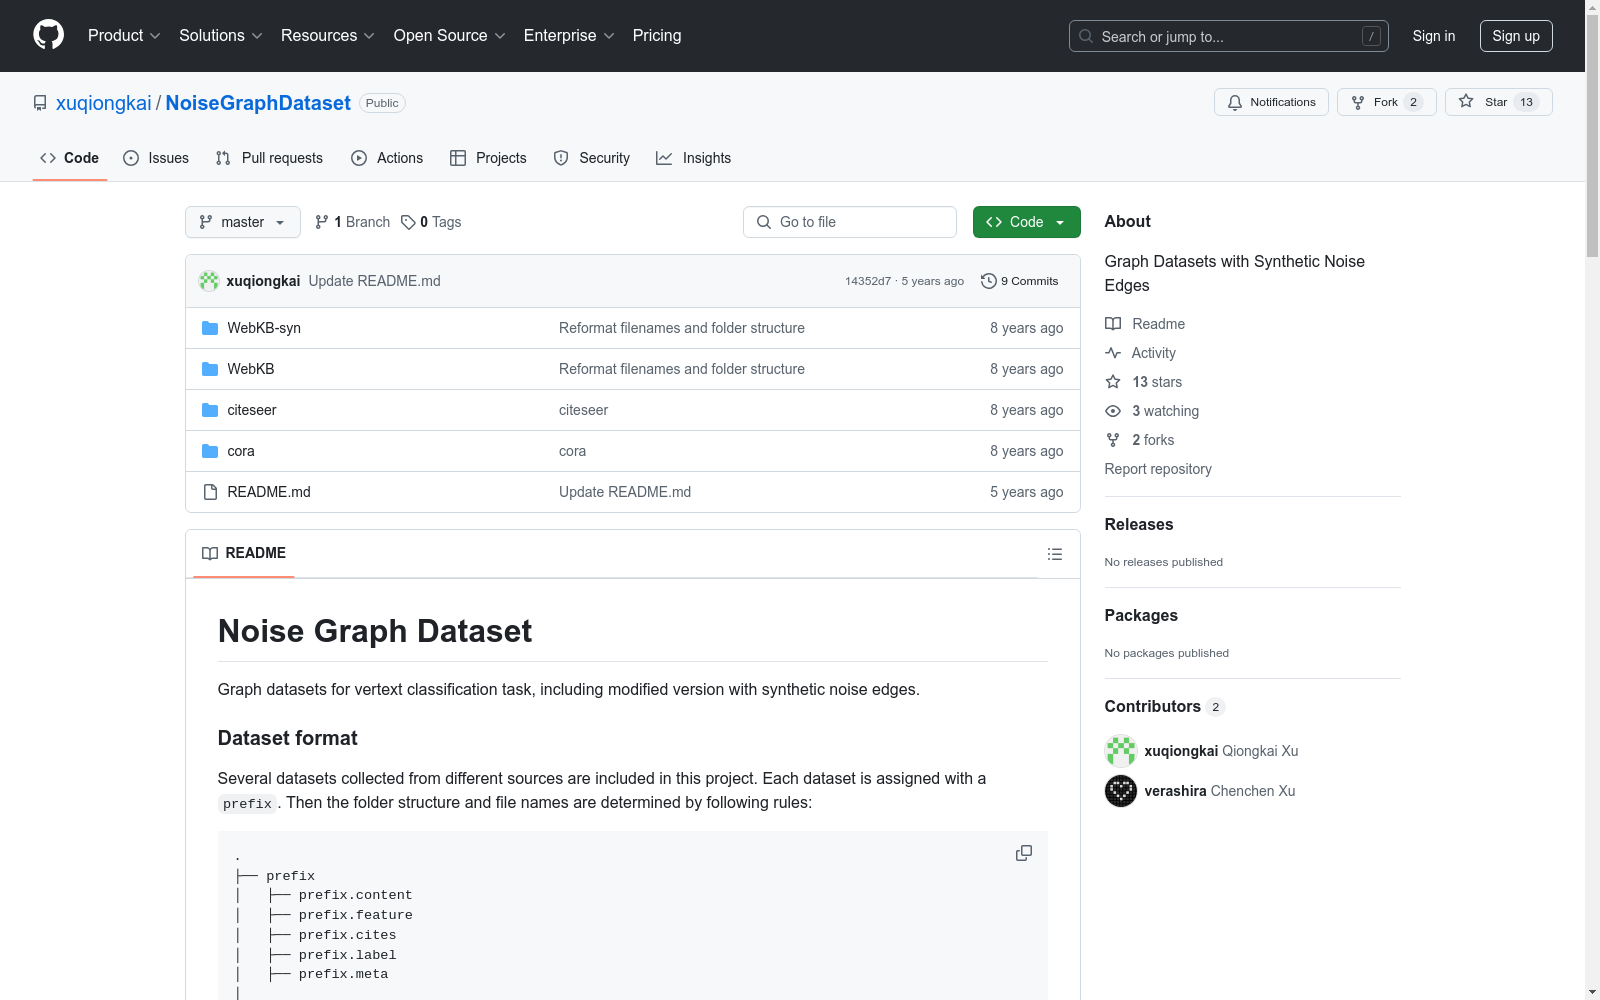Click the star icon on Star button
This screenshot has height=1000, width=1600.
1466,101
